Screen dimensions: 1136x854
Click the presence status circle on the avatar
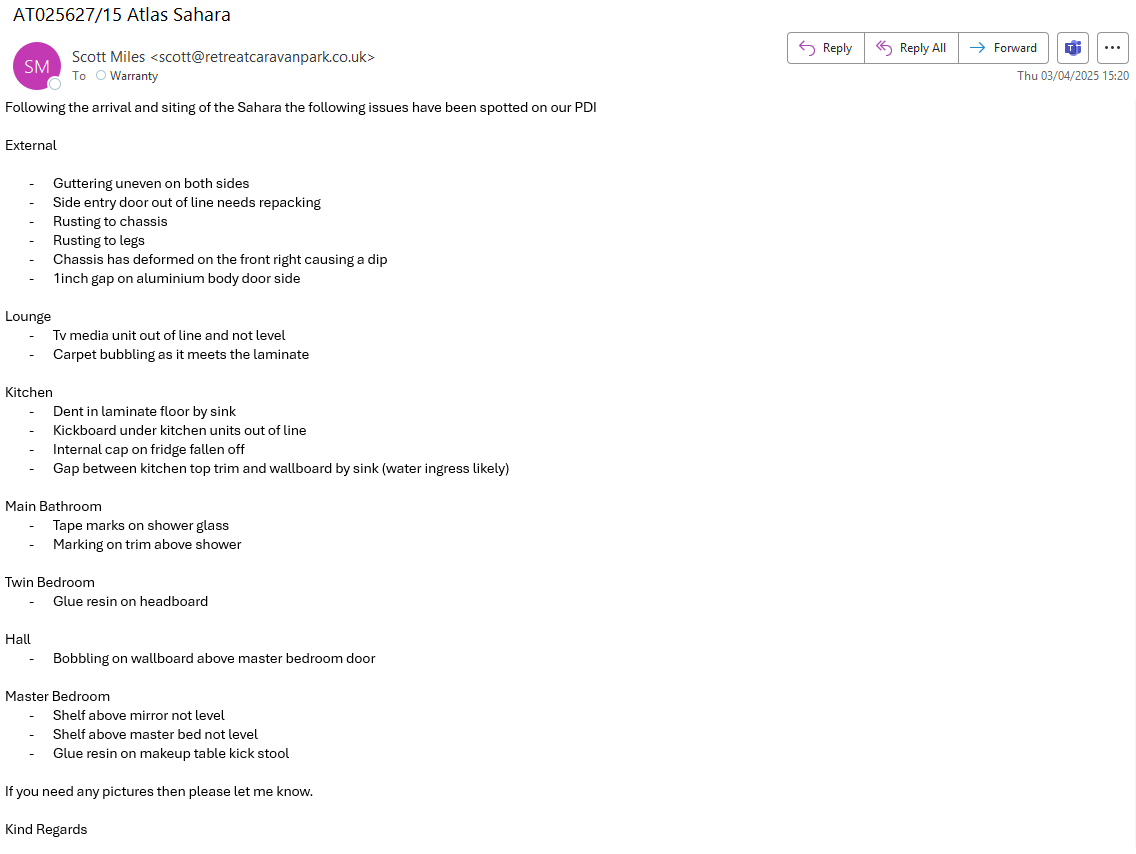pyautogui.click(x=55, y=84)
